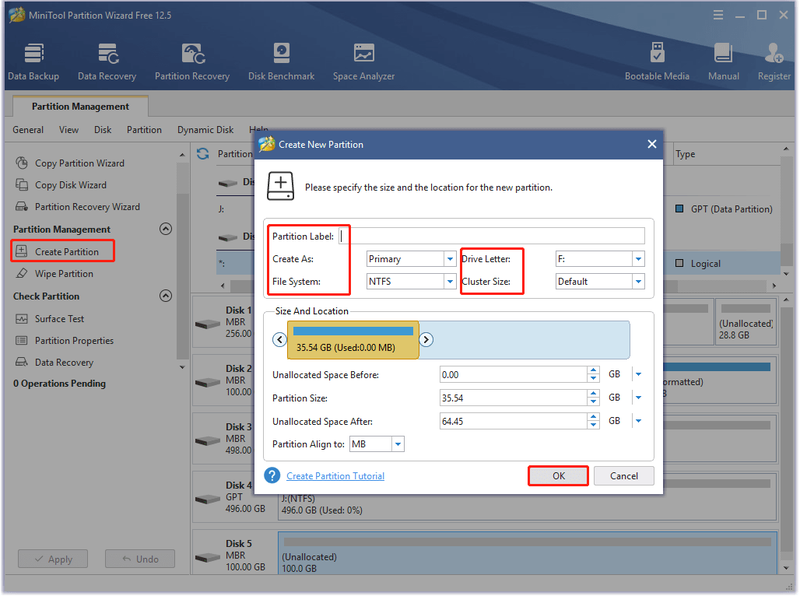Create Bootable Media
Image resolution: width=800 pixels, height=596 pixels.
657,62
